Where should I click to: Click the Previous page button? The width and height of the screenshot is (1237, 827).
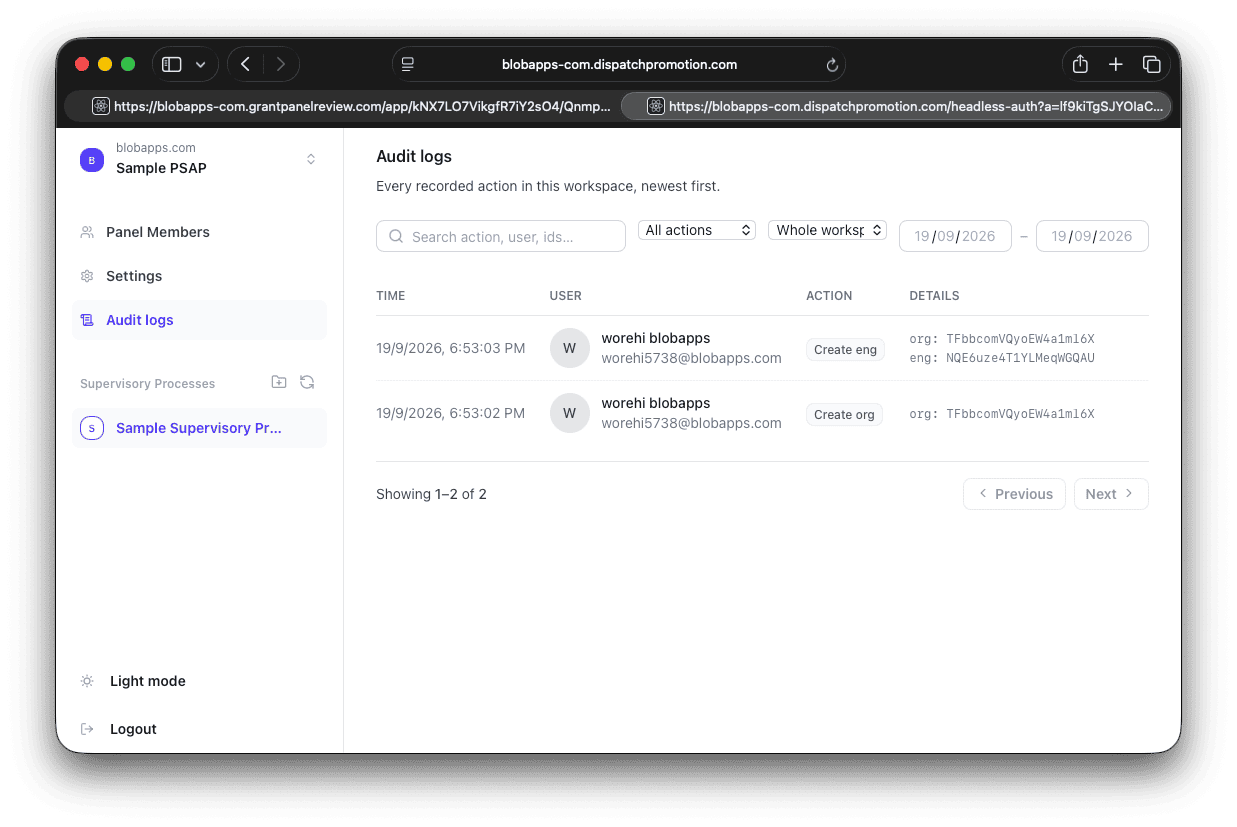pos(1014,494)
